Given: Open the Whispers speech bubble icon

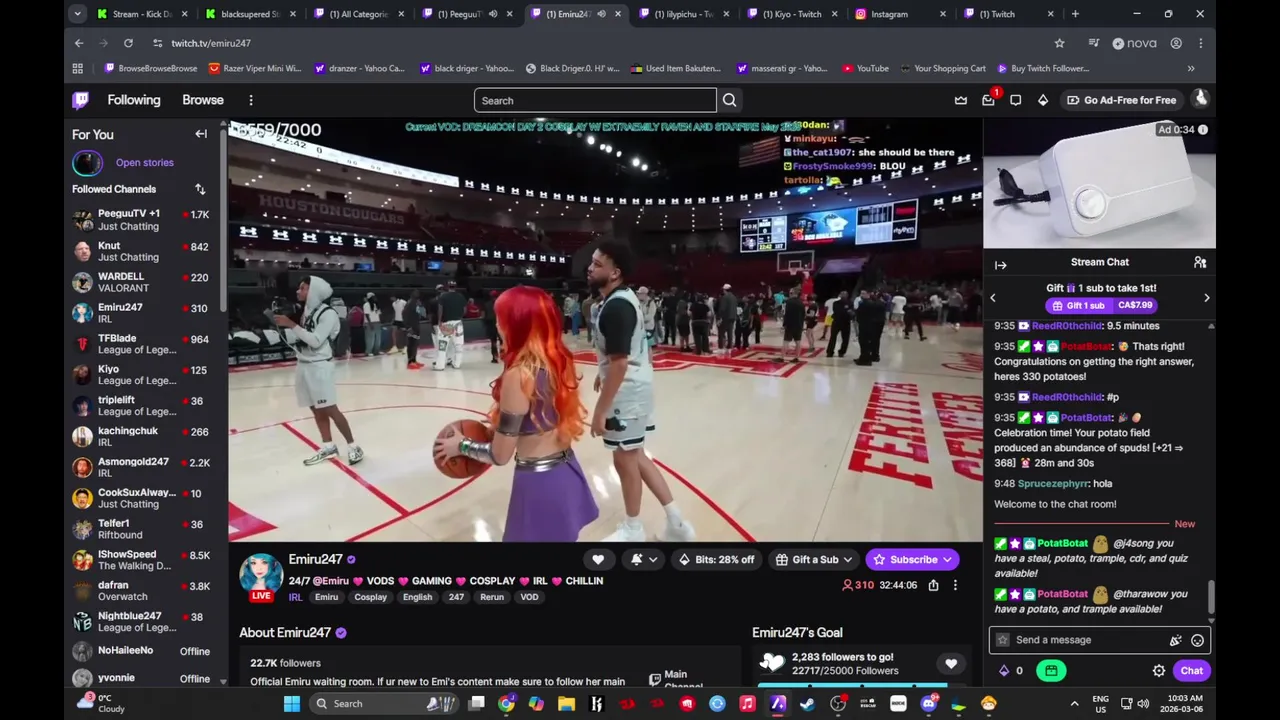Looking at the screenshot, I should (1016, 100).
